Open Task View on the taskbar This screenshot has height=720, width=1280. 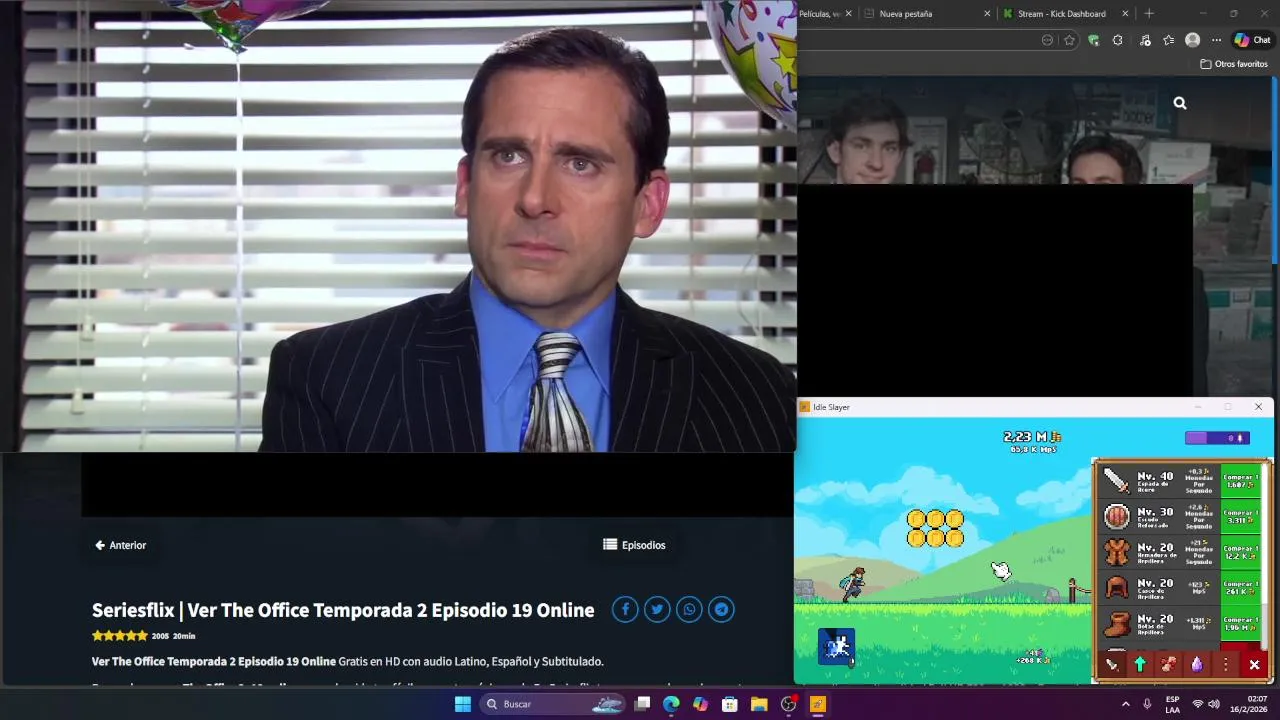pos(643,704)
